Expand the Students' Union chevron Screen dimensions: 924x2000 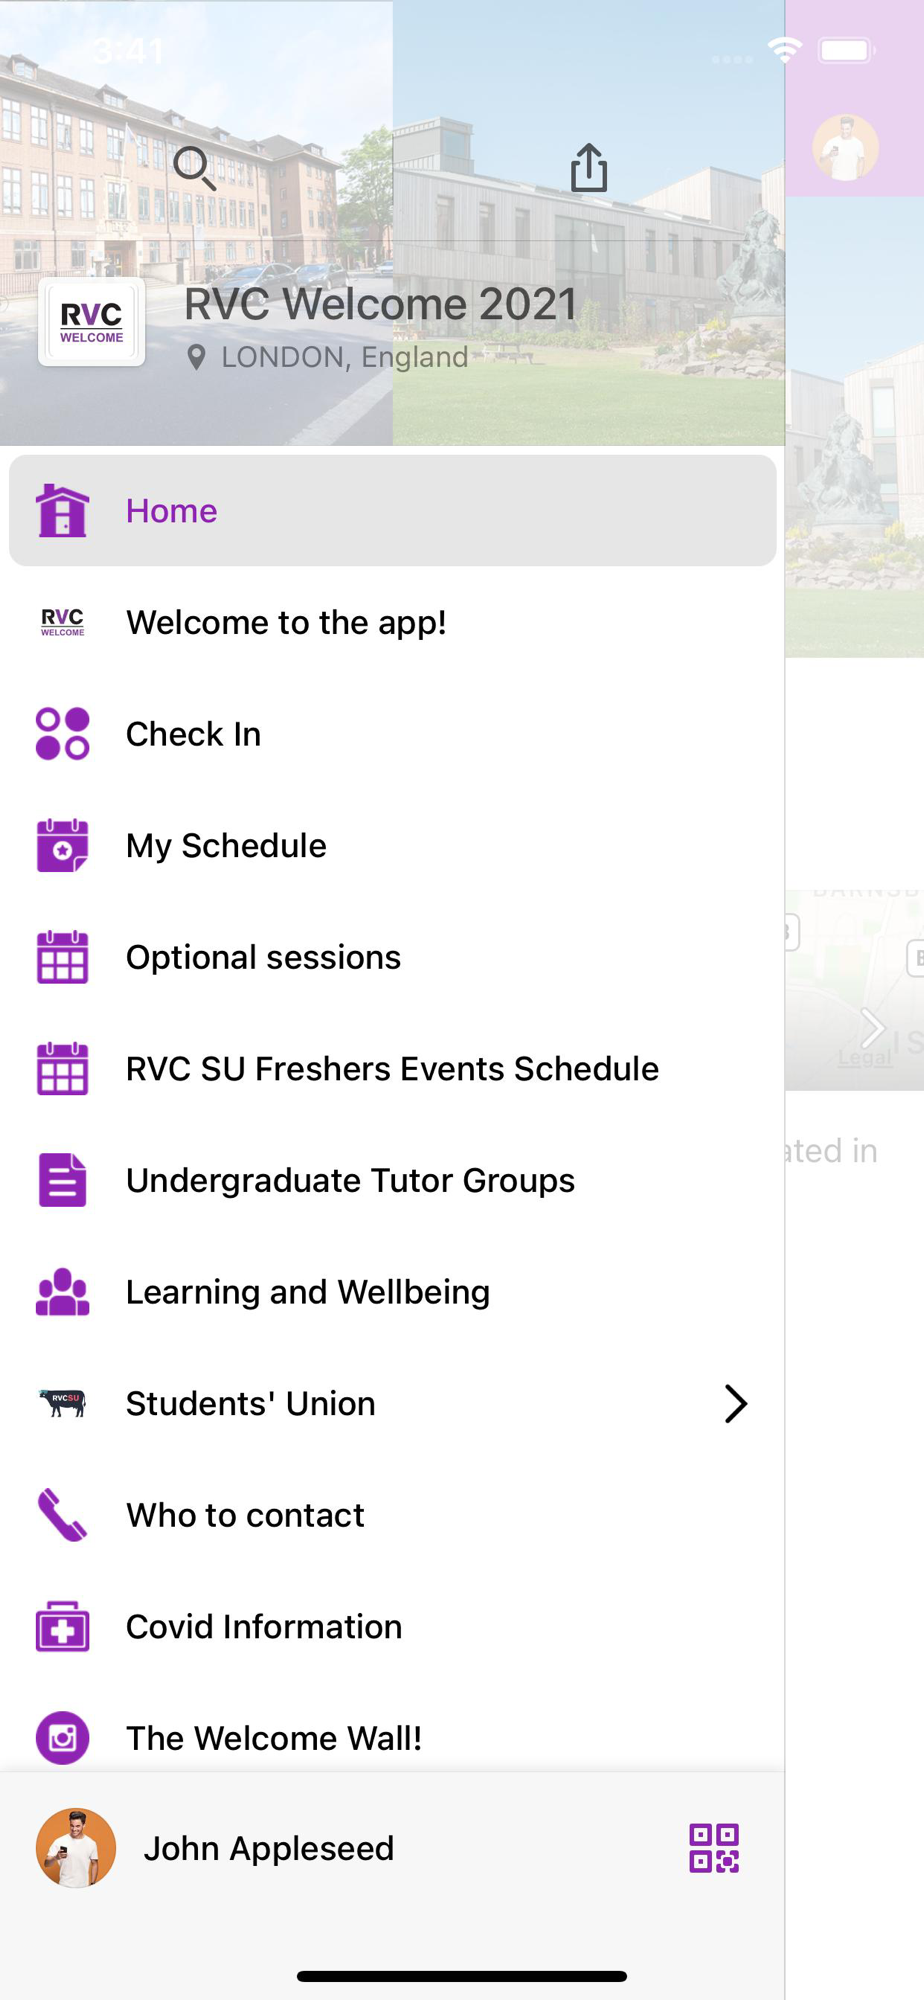tap(735, 1404)
